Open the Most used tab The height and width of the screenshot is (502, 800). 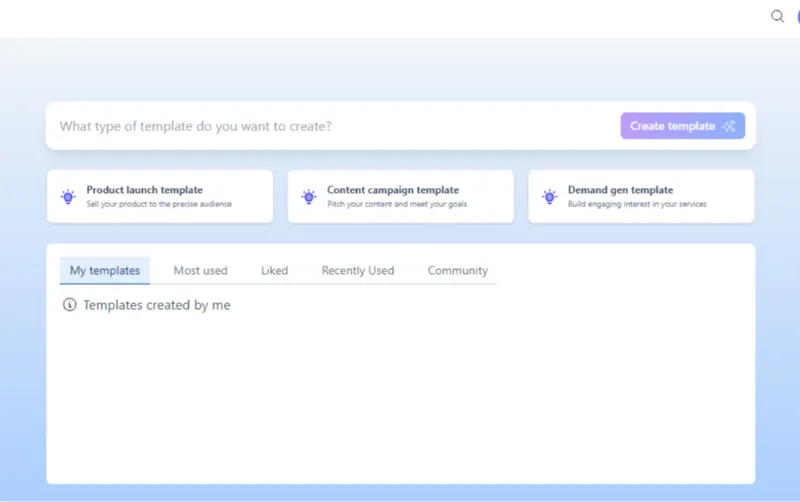click(200, 270)
